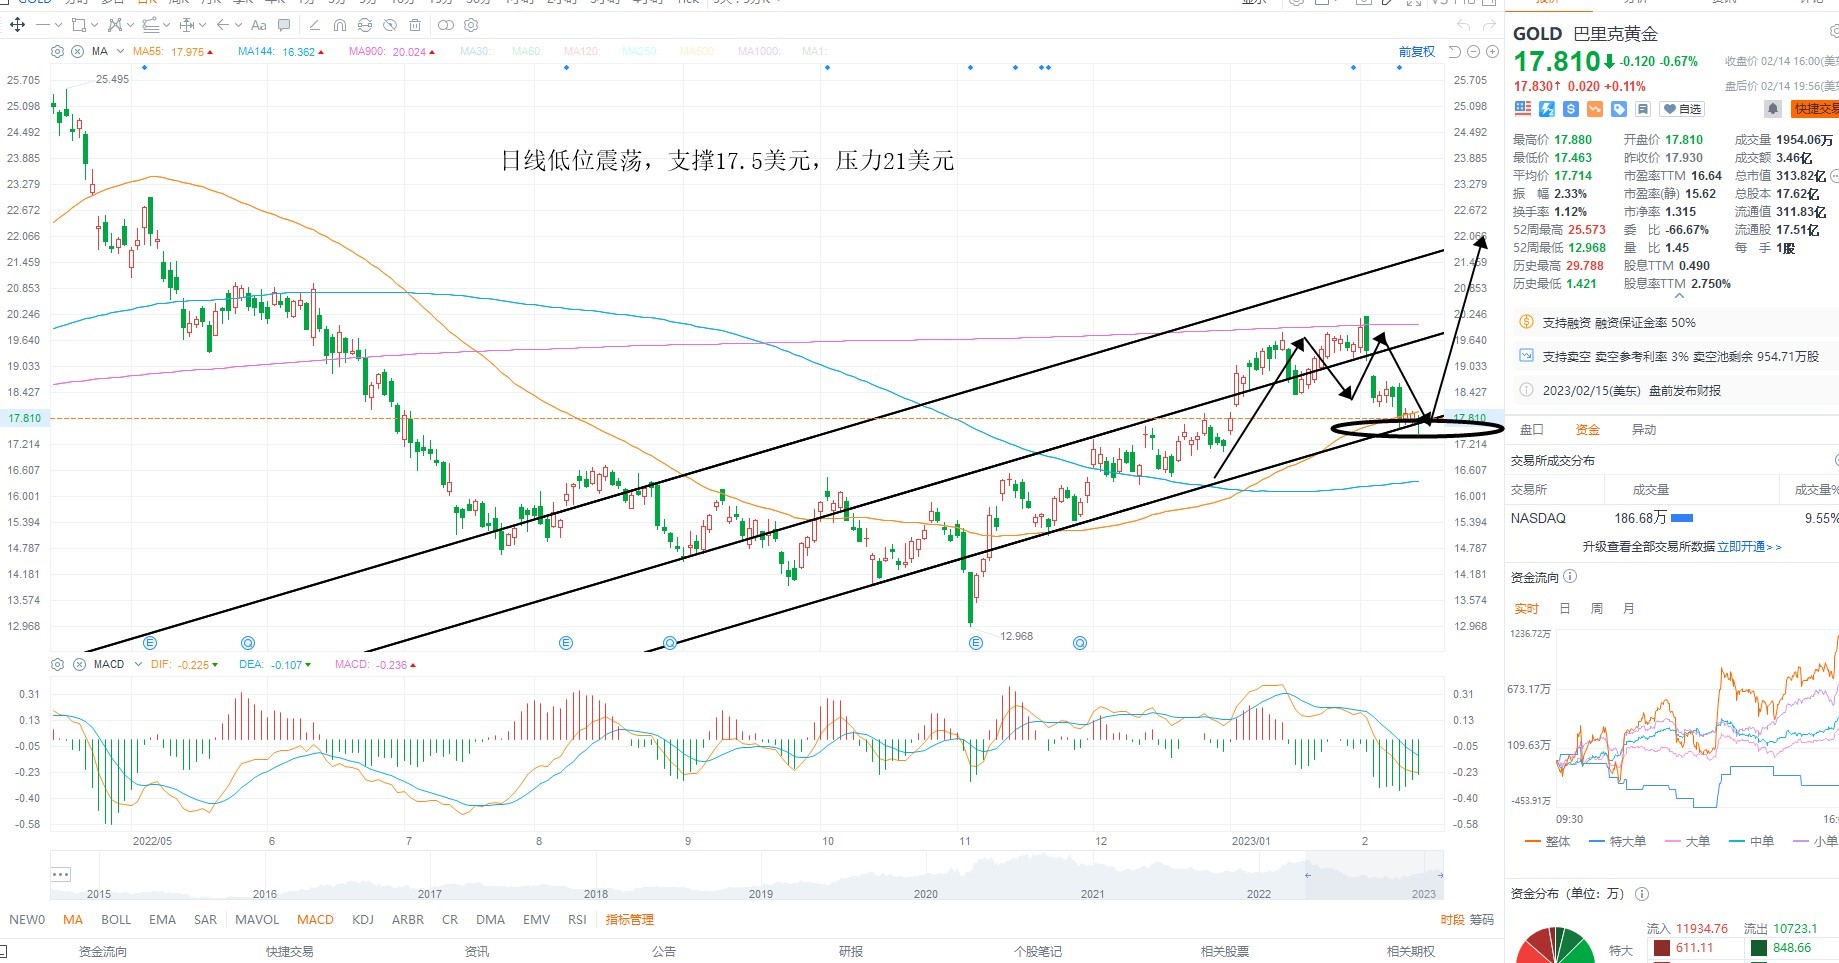Add a comment bubble annotation
Viewport: 1839px width, 963px height.
284,25
